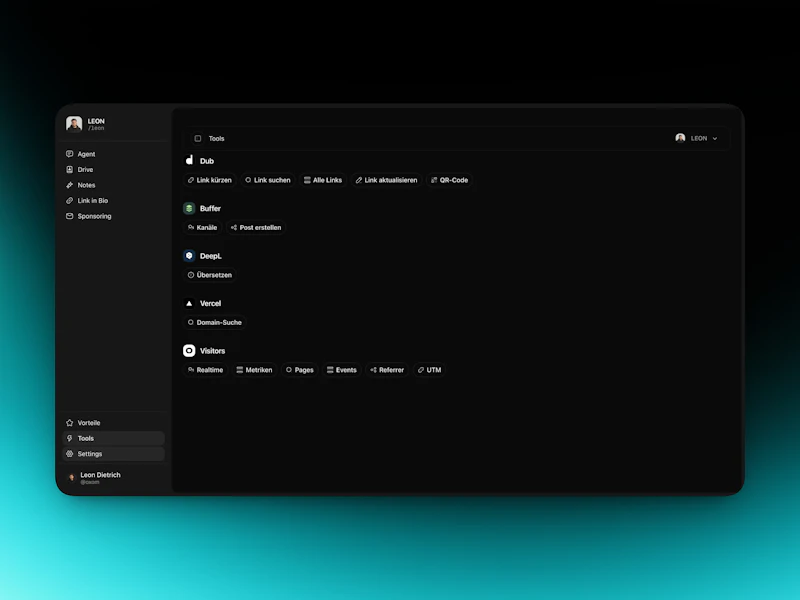Open the Referrer tool
The height and width of the screenshot is (600, 800).
point(387,370)
